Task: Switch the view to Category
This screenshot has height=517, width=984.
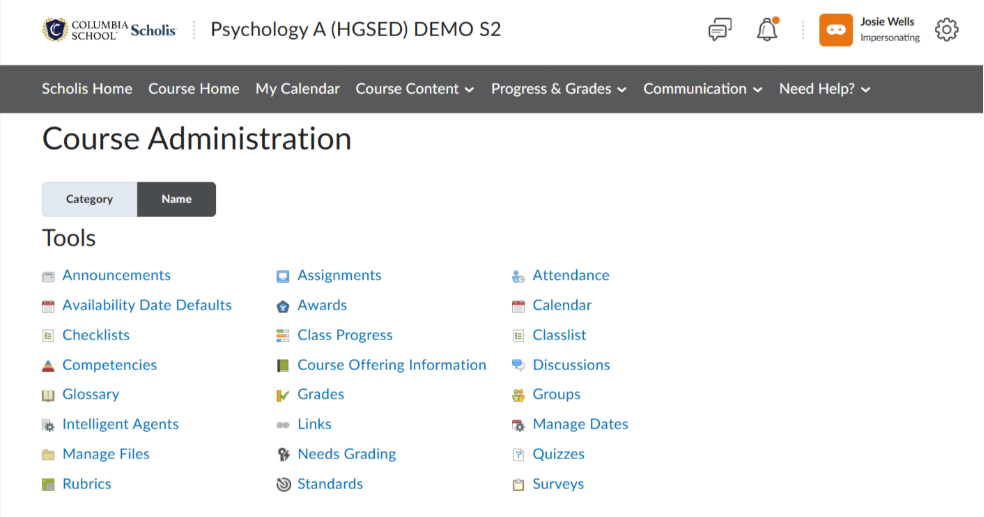Action: [89, 199]
